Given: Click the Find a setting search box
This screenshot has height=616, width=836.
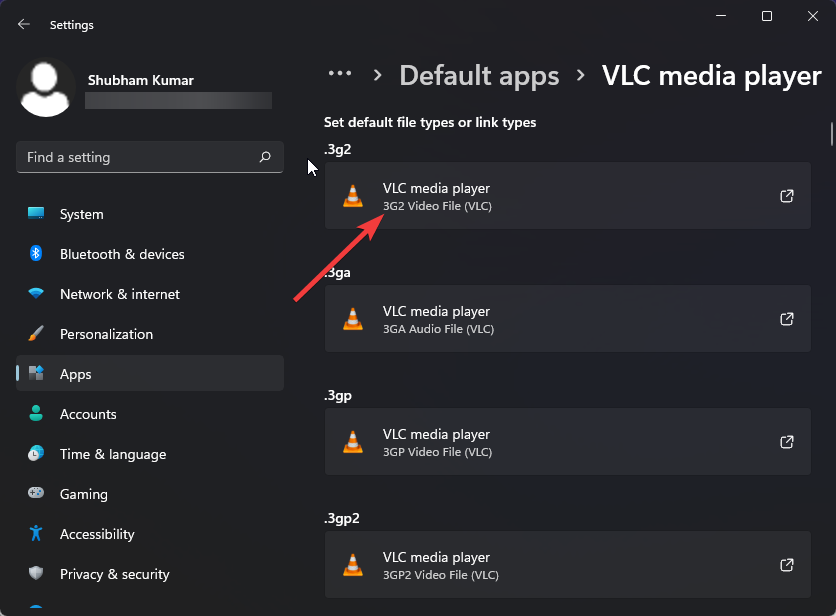Looking at the screenshot, I should point(150,157).
